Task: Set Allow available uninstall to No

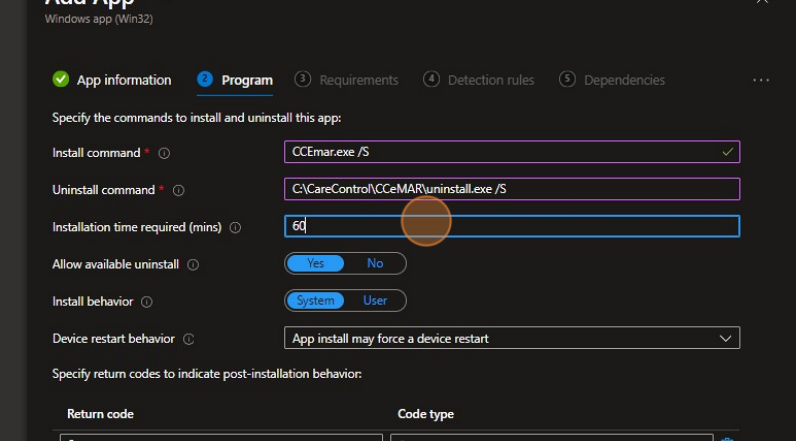Action: click(375, 263)
